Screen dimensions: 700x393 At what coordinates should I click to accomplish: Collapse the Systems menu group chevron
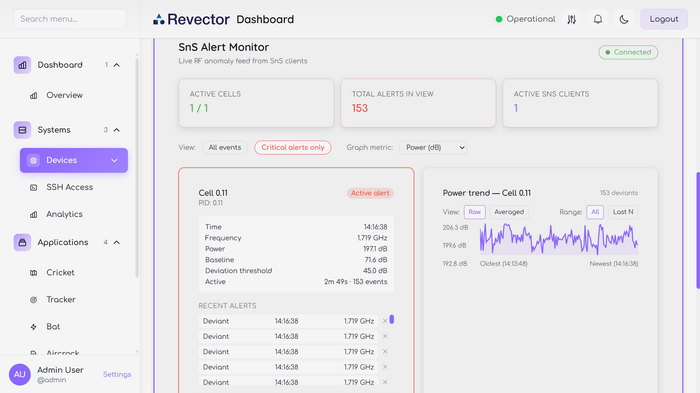click(117, 130)
